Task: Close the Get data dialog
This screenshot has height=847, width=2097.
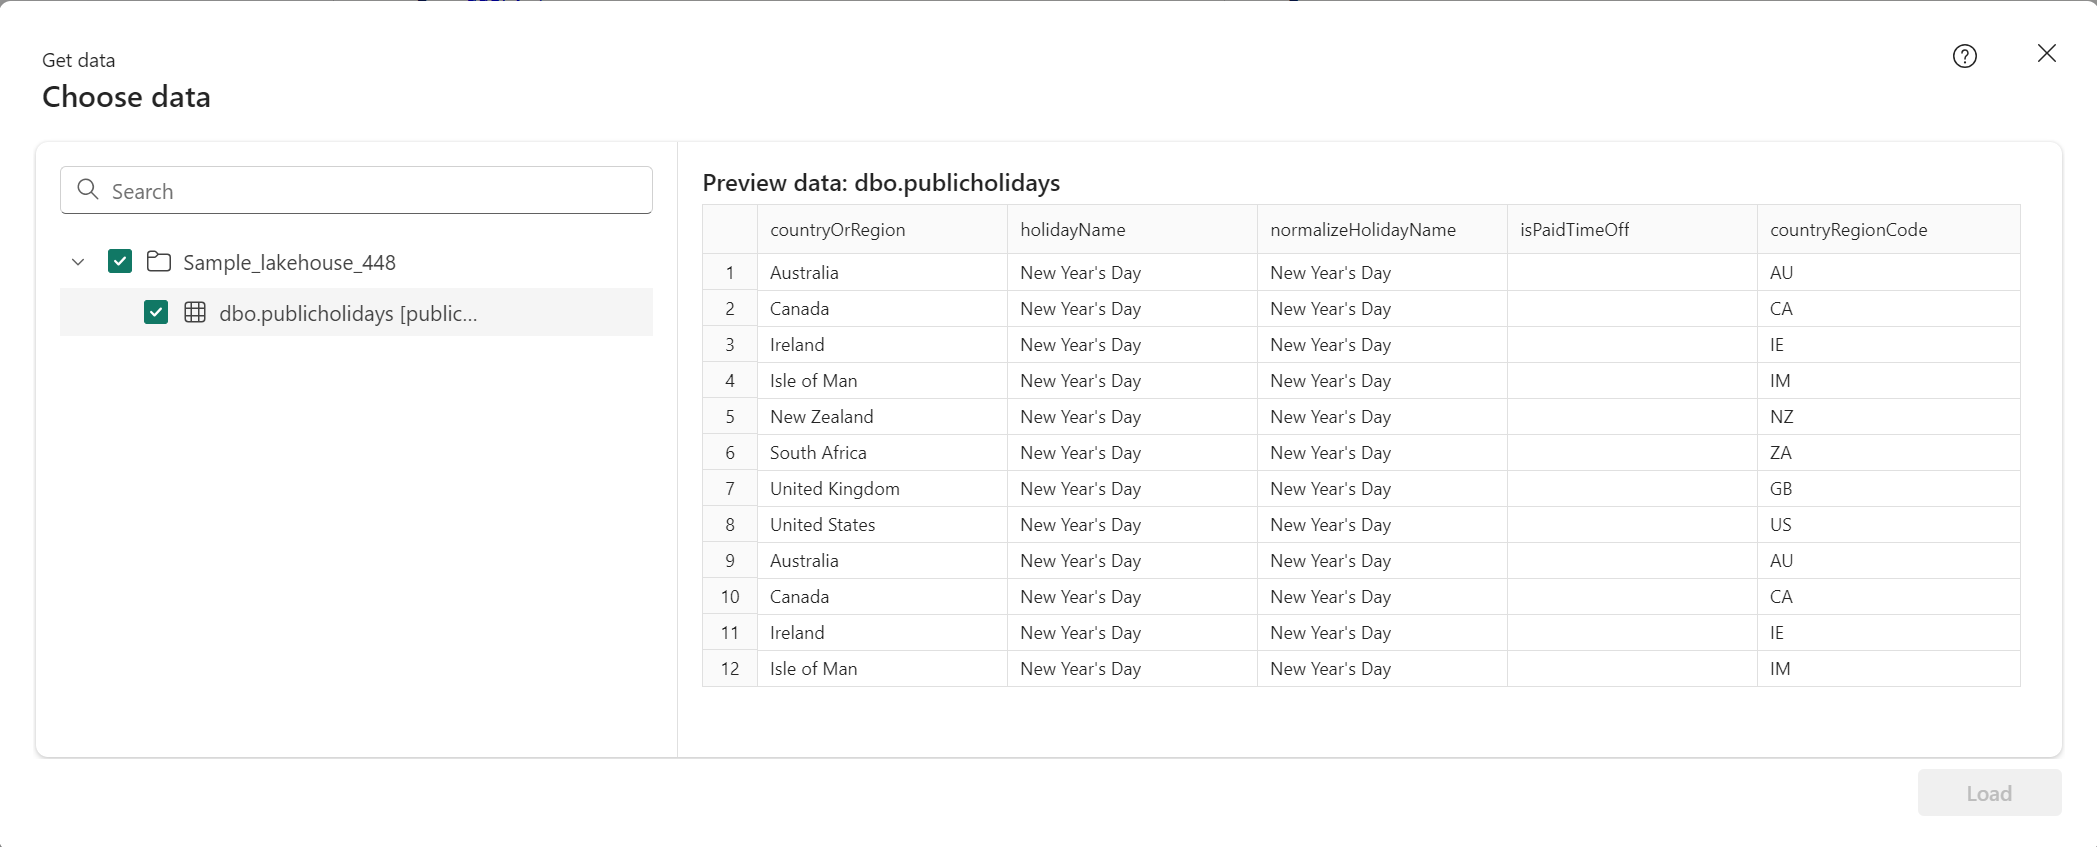Action: [x=2046, y=53]
